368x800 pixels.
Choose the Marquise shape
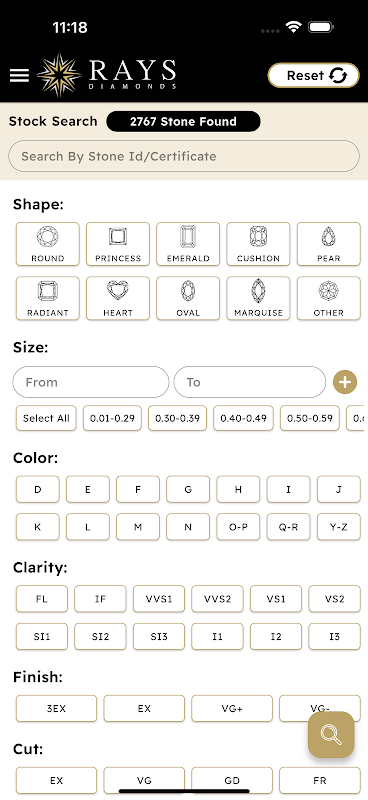tap(258, 298)
